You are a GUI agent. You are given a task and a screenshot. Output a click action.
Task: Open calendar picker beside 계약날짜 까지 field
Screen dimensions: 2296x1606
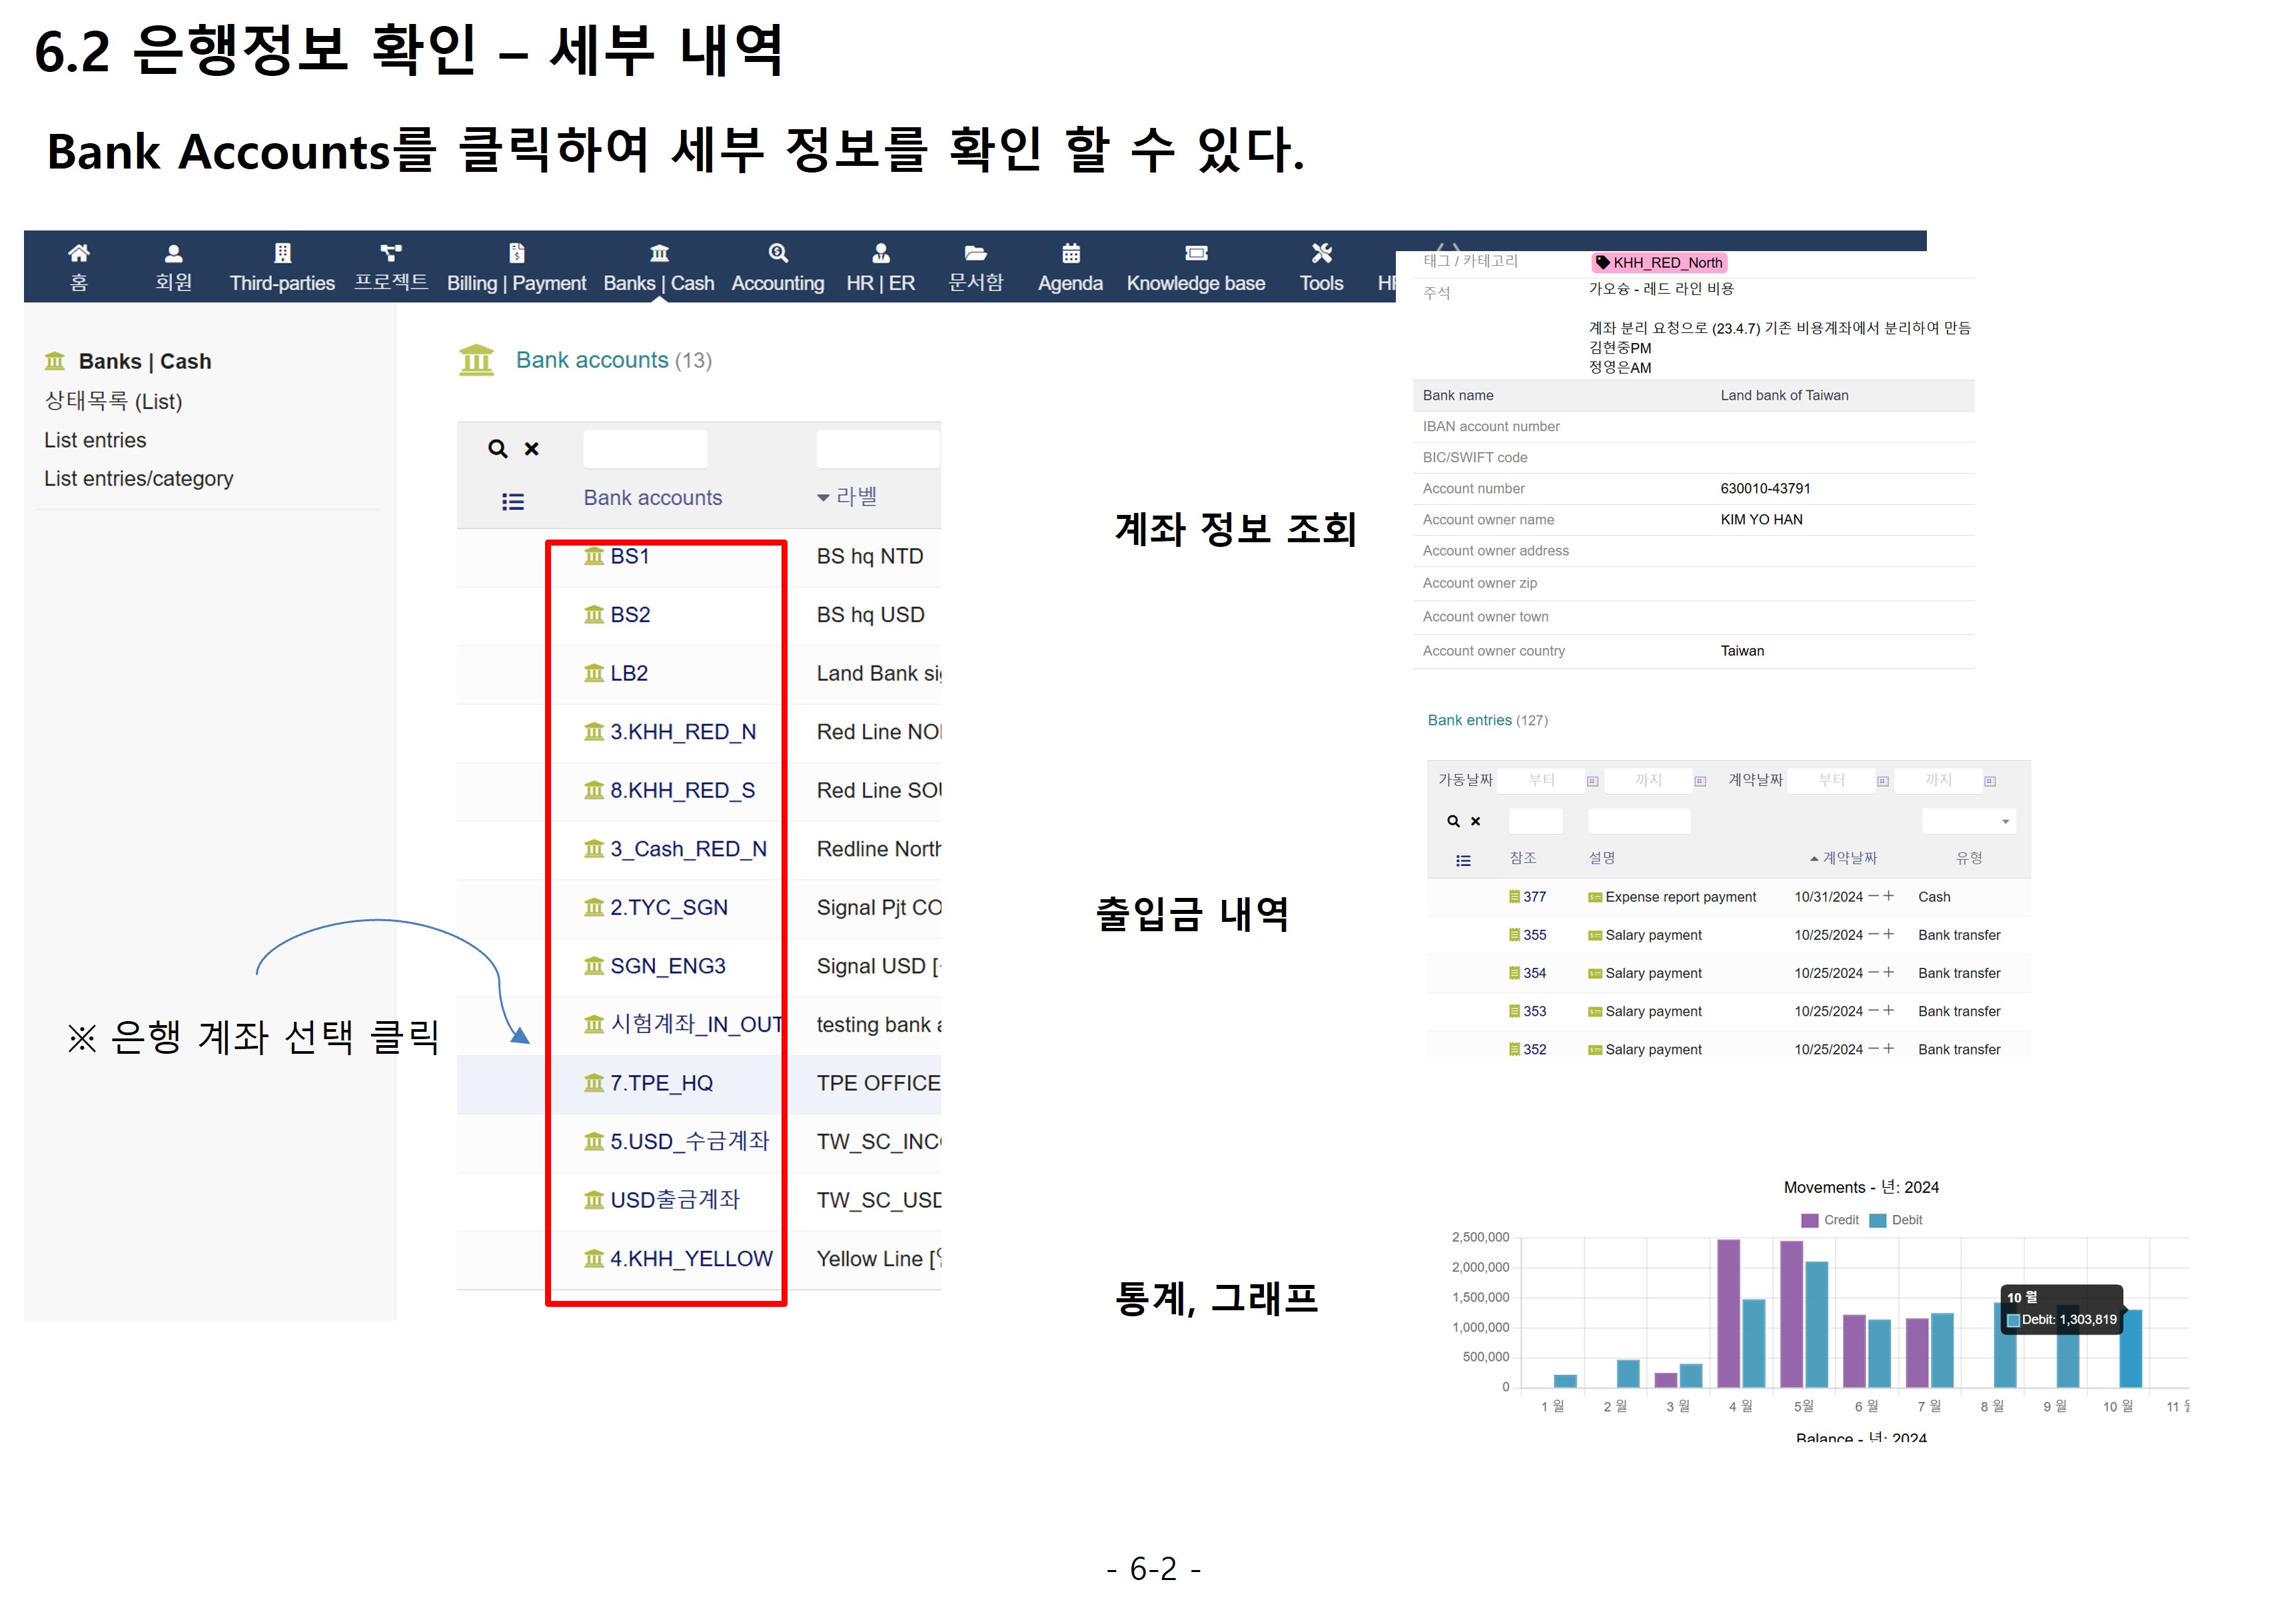[1989, 781]
